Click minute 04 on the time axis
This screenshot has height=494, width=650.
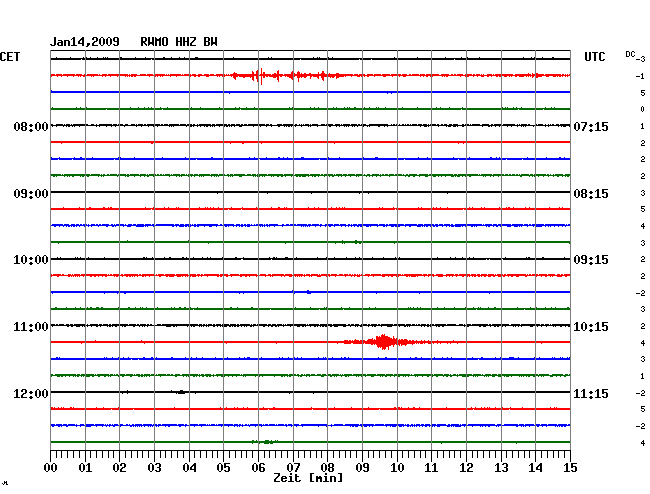(189, 468)
